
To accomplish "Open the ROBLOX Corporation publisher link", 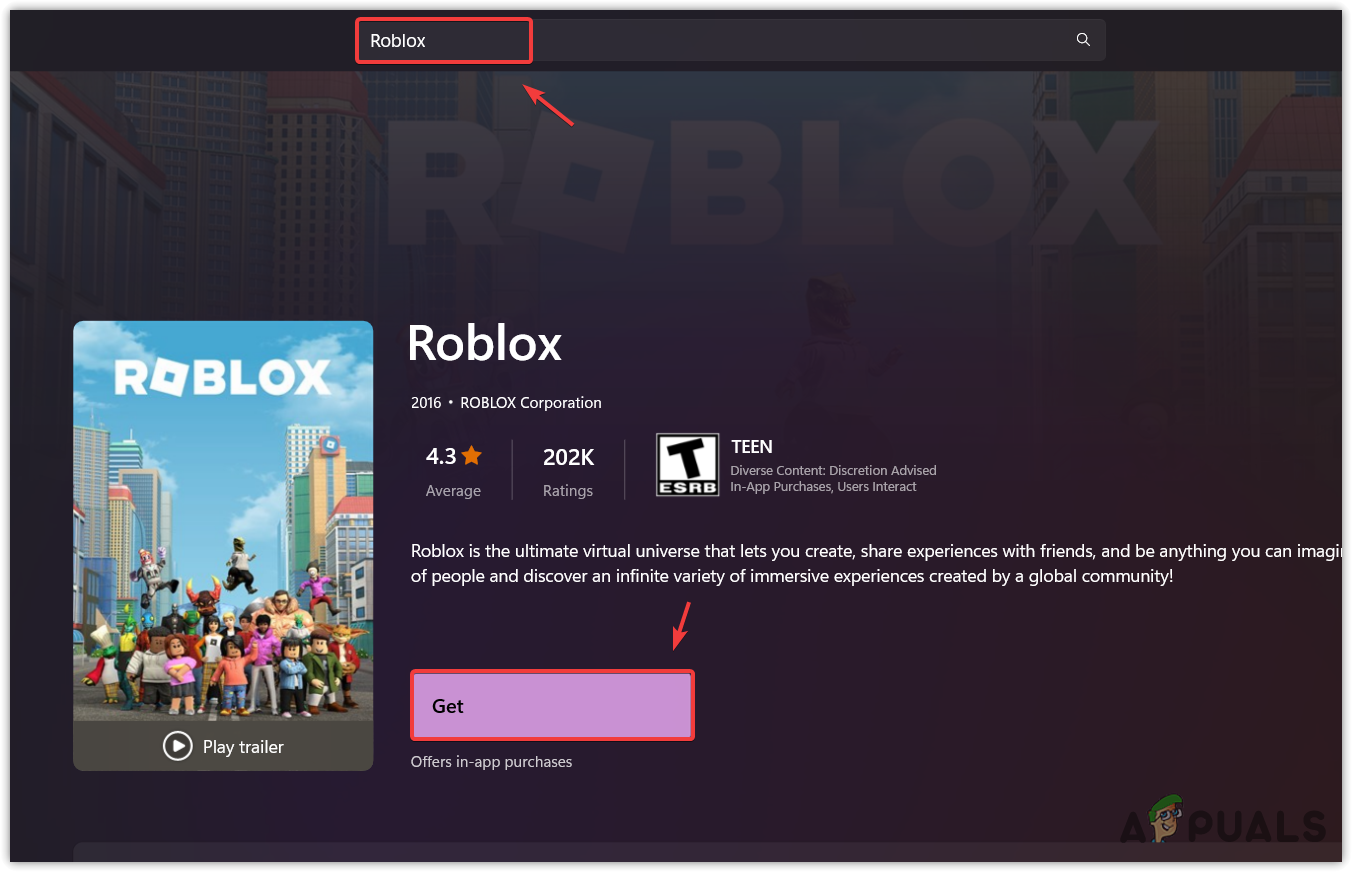I will pyautogui.click(x=531, y=403).
